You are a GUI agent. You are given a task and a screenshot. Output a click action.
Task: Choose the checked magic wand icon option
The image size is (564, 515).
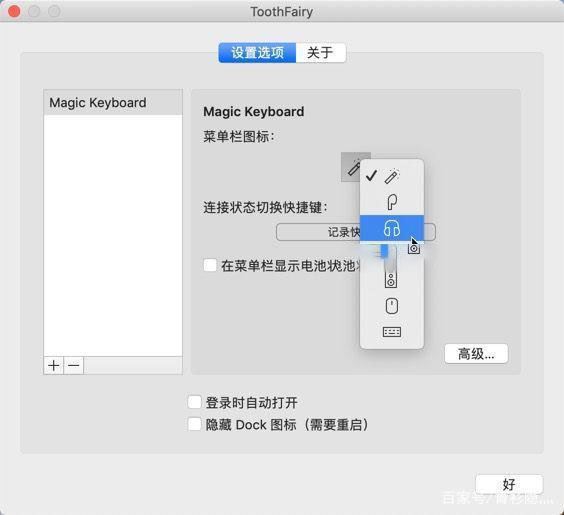click(392, 176)
